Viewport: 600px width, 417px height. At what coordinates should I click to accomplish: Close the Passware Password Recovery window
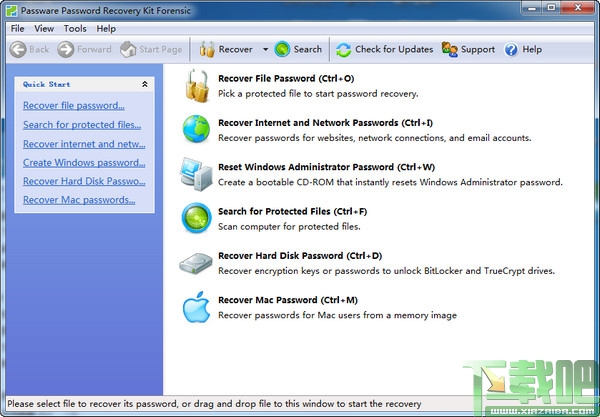point(578,8)
